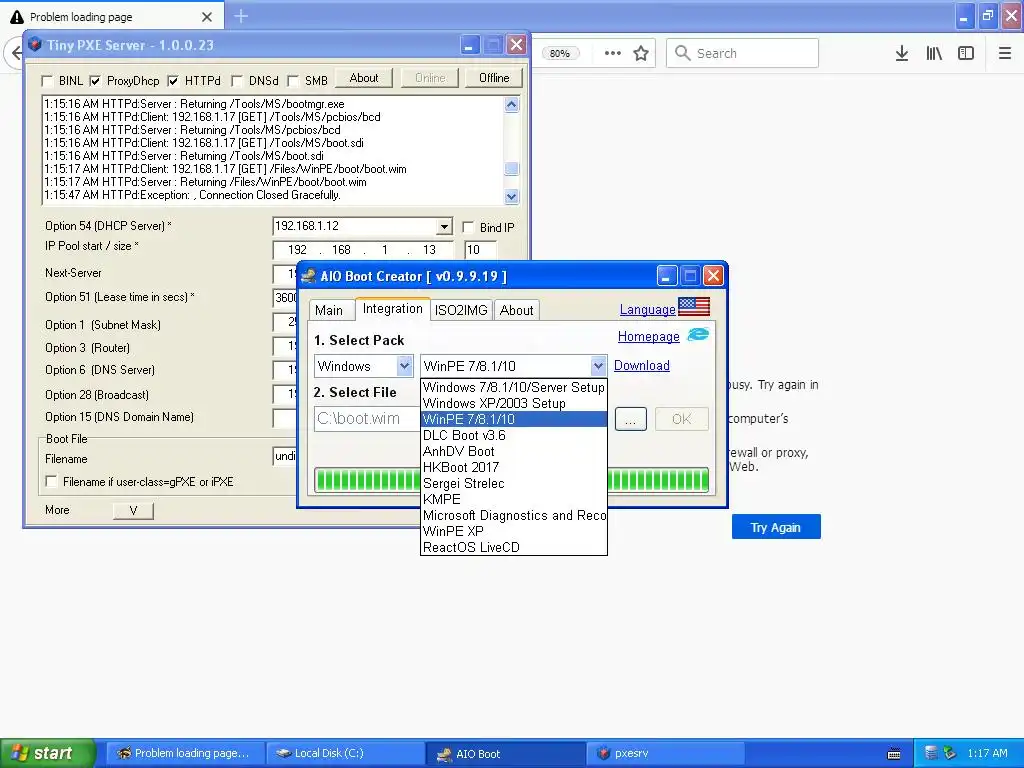The image size is (1024, 768).
Task: Click About button in Tiny PXE Server
Action: coord(364,78)
